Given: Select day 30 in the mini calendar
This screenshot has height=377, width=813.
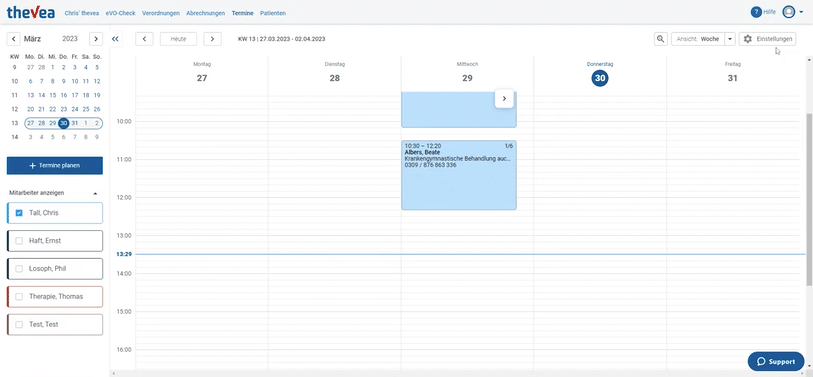Looking at the screenshot, I should point(63,123).
